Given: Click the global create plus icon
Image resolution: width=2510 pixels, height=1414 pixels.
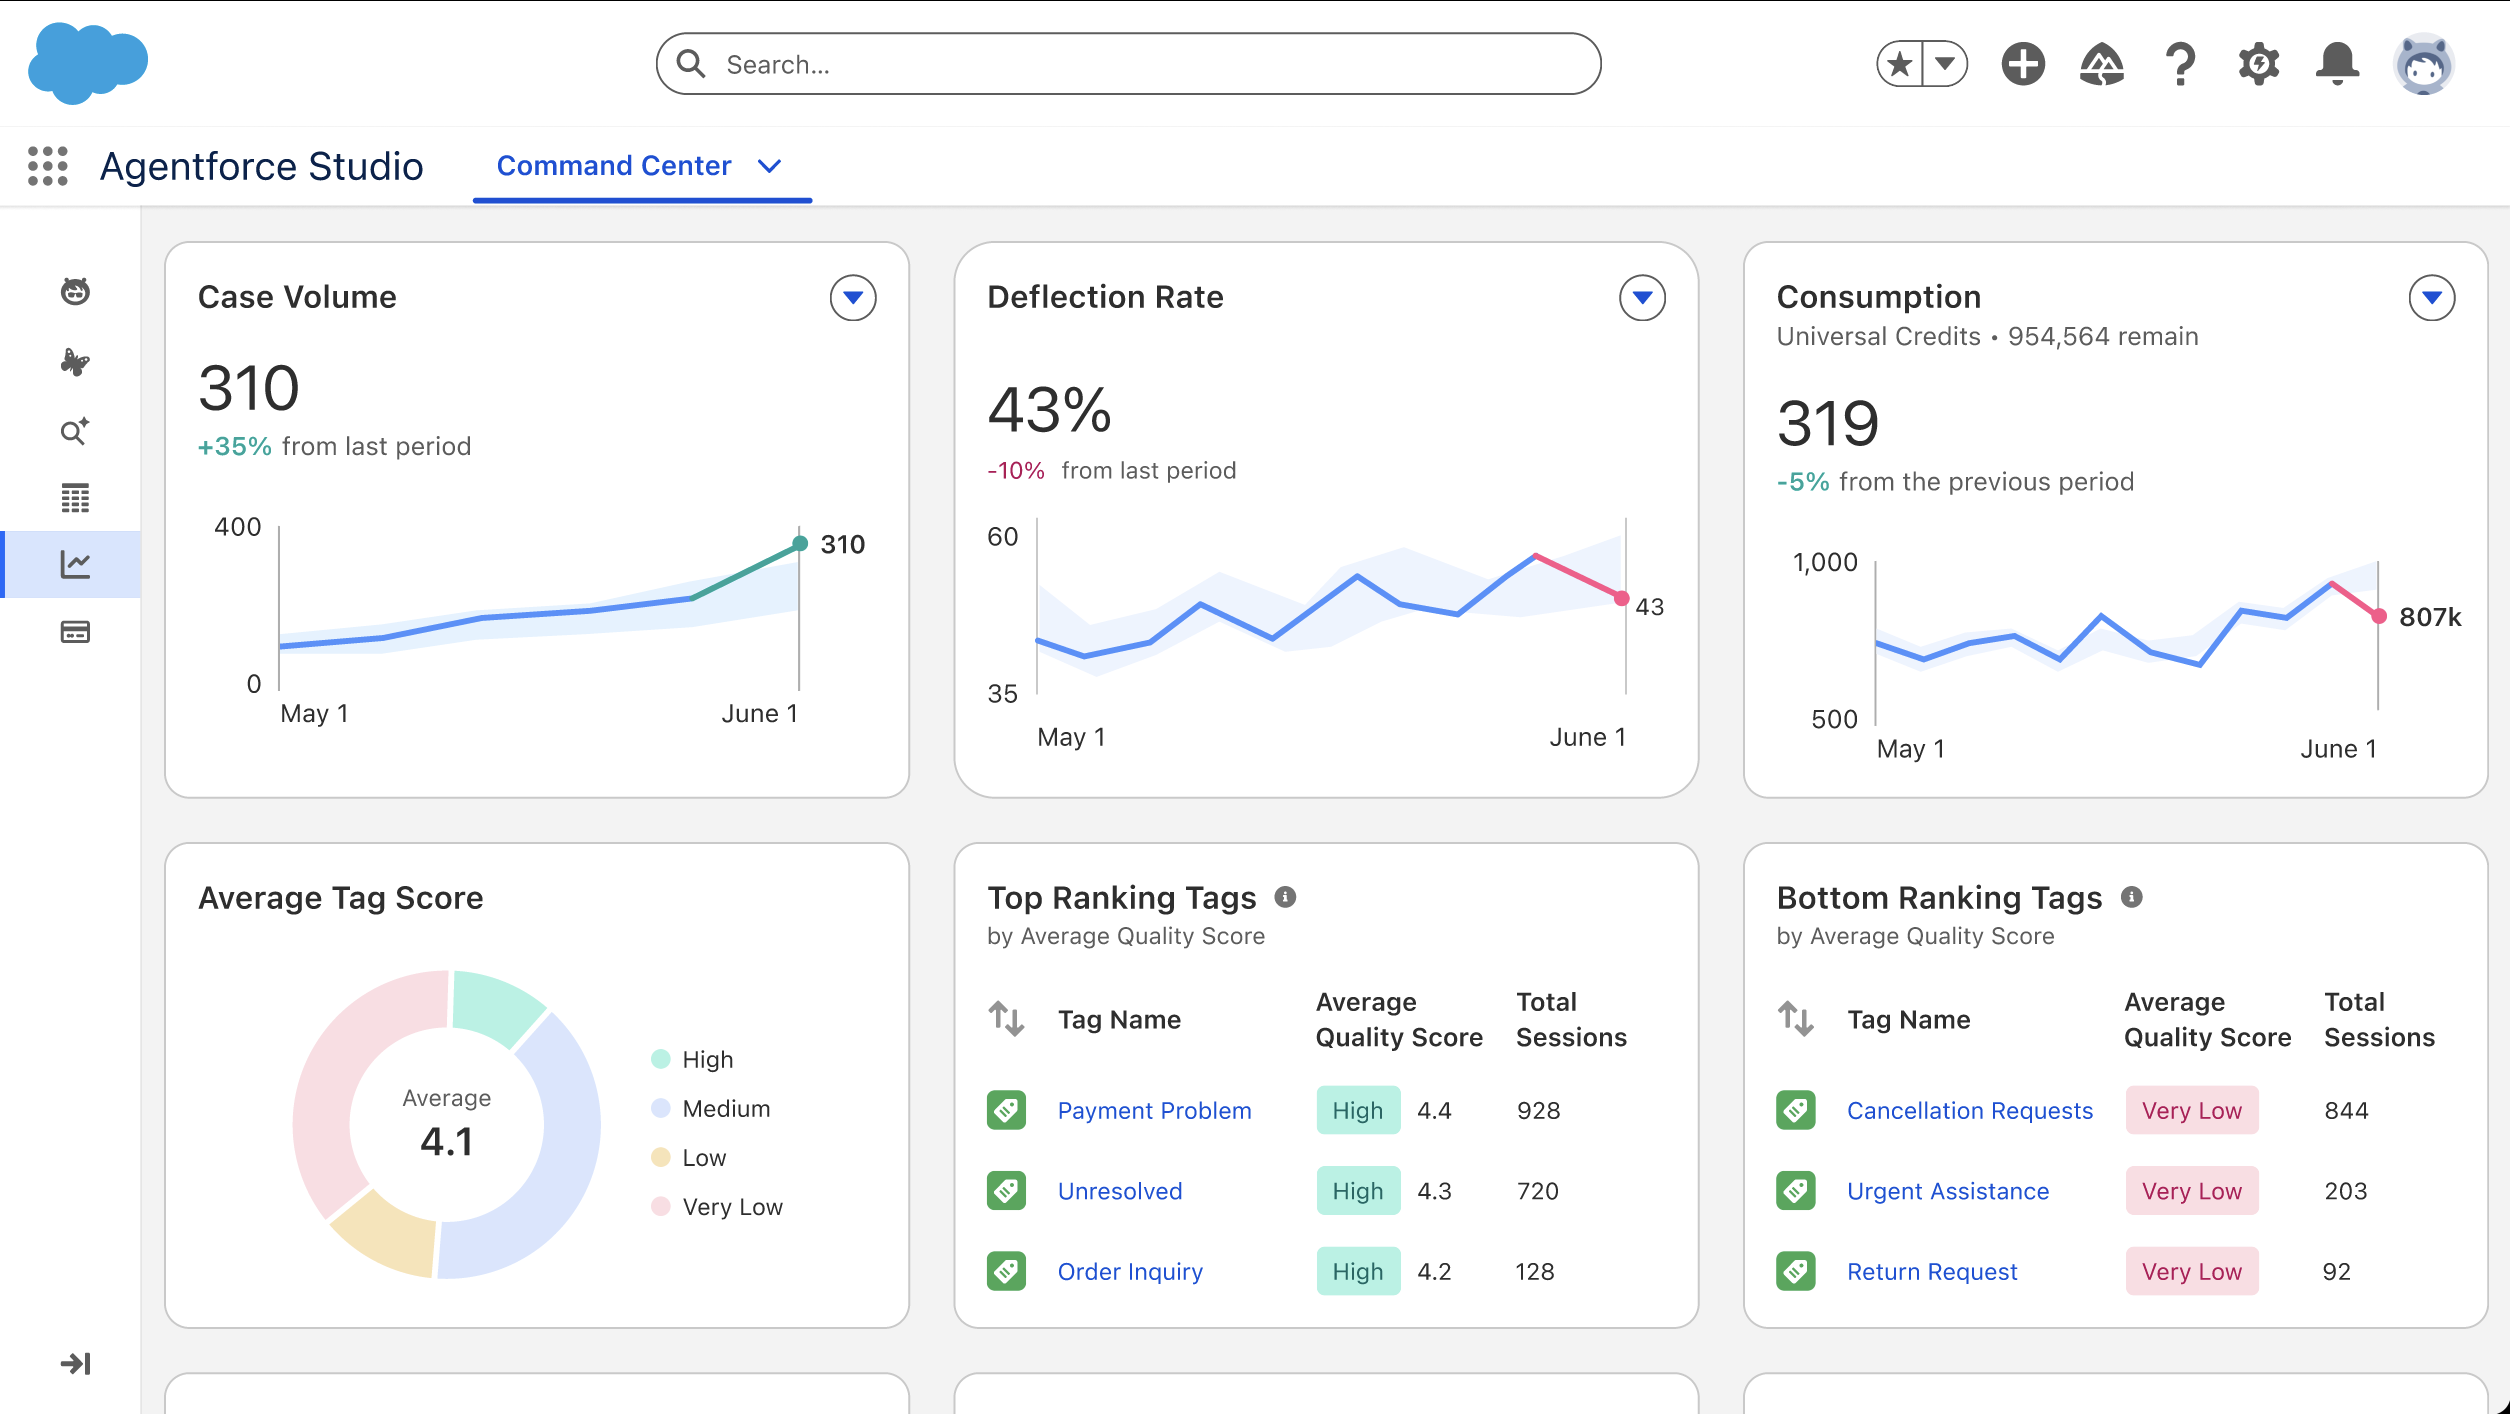Looking at the screenshot, I should click(x=2022, y=65).
